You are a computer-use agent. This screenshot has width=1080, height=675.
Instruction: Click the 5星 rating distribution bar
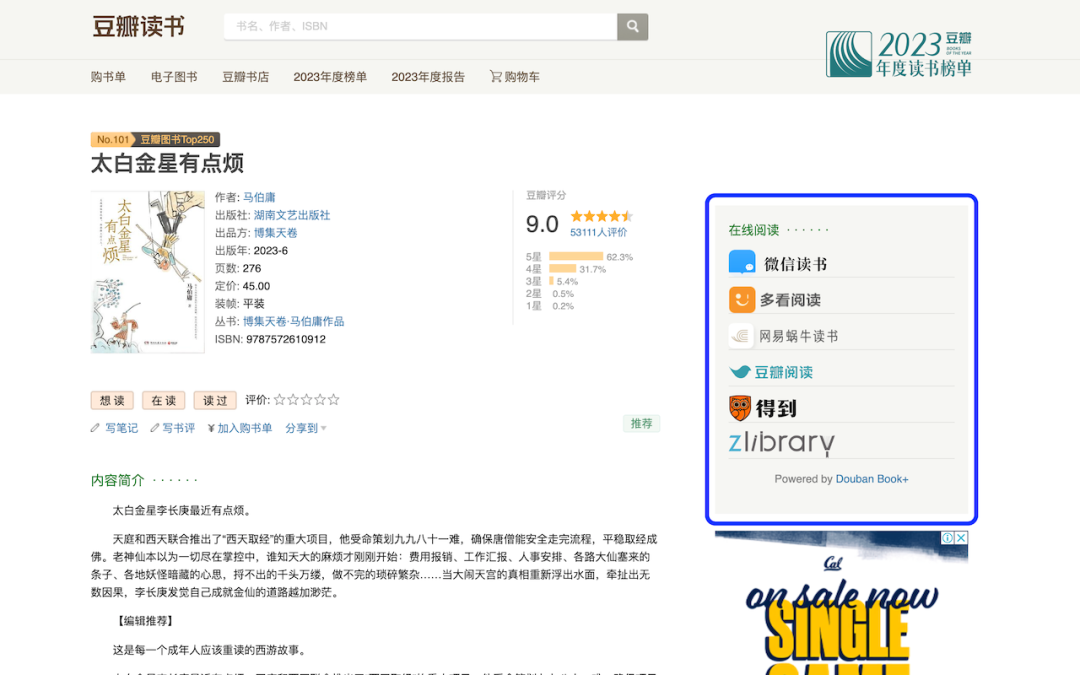click(576, 256)
